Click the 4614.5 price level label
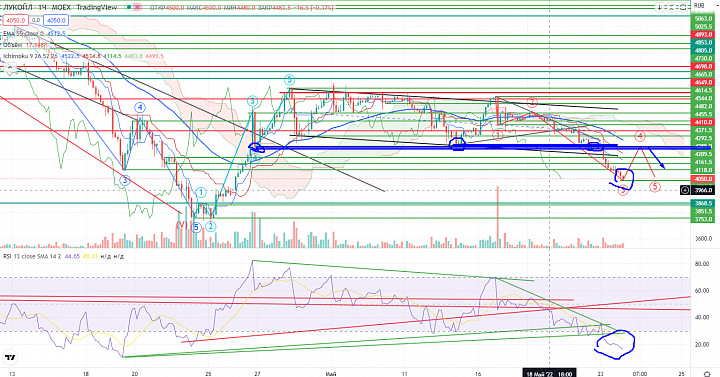720x377 pixels. point(703,90)
